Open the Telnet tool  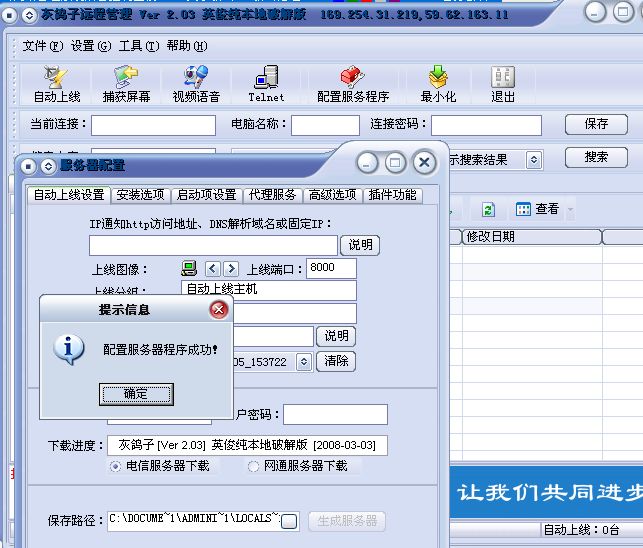(x=267, y=84)
